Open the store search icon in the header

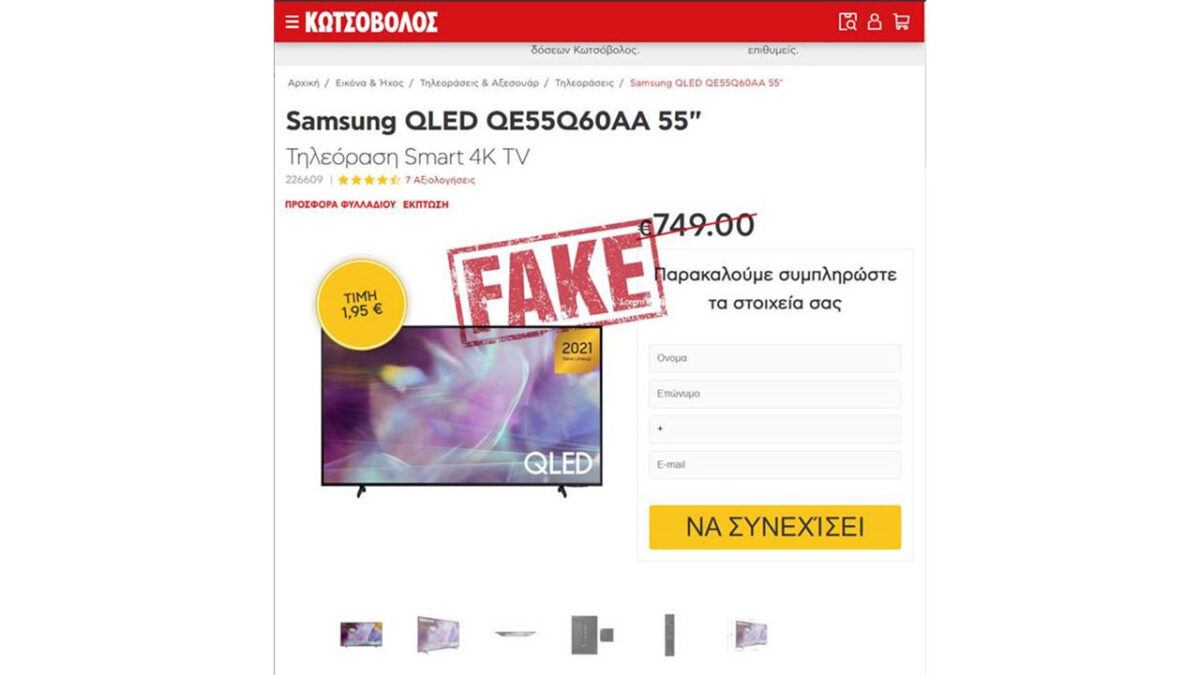click(848, 22)
